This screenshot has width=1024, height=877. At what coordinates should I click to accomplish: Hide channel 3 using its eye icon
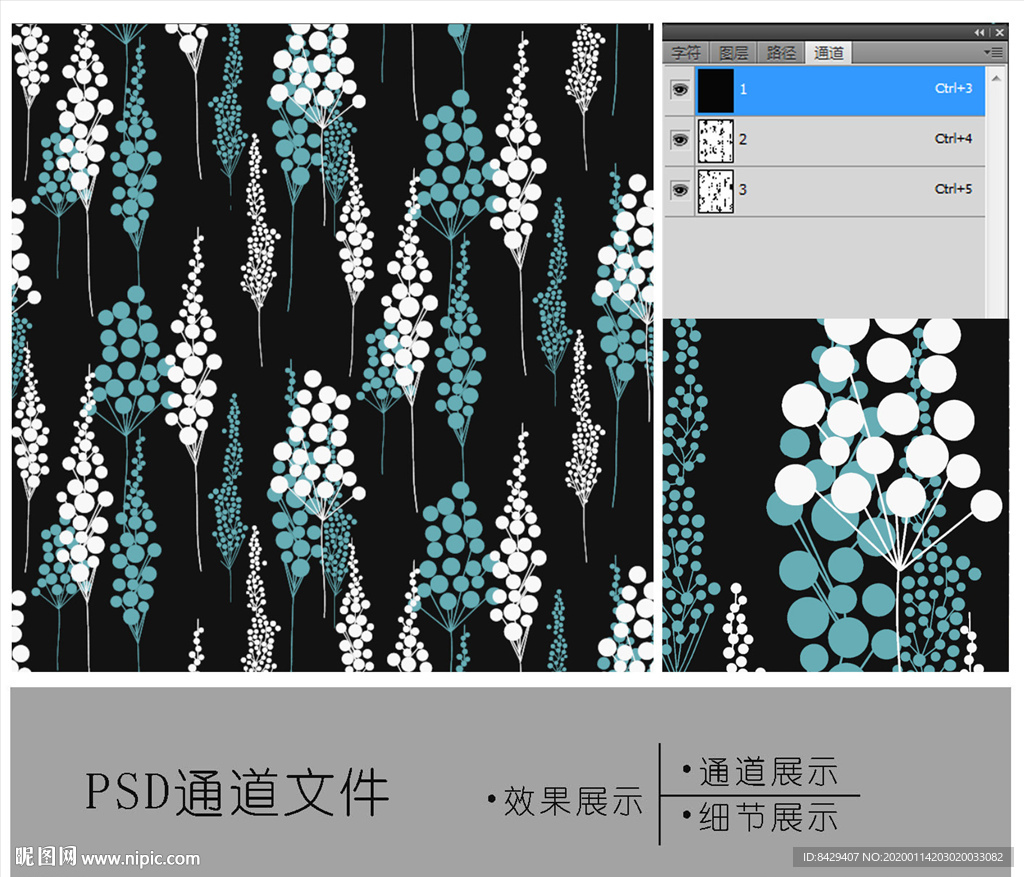coord(680,190)
